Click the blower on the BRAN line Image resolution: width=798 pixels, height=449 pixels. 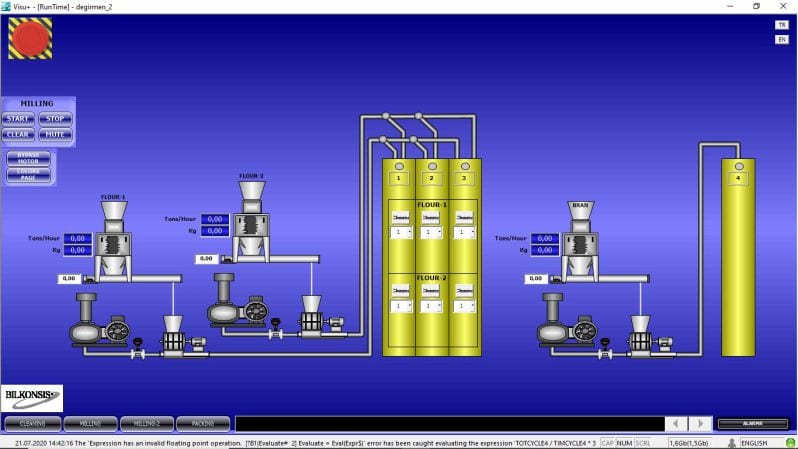coord(567,320)
